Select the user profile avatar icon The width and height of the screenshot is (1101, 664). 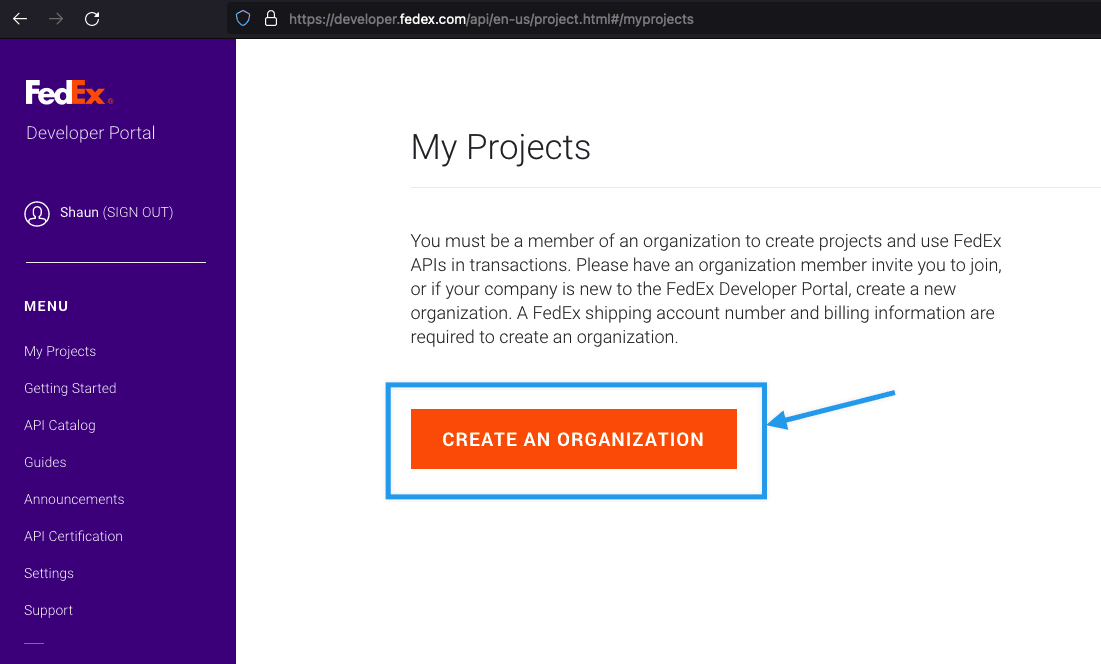pyautogui.click(x=37, y=213)
